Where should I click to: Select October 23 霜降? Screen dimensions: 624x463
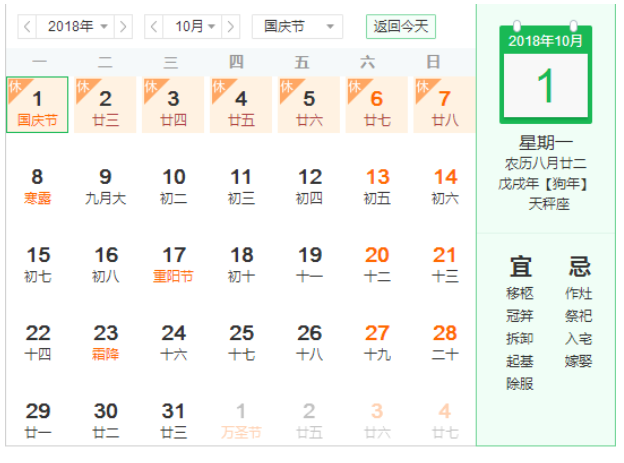coord(105,342)
